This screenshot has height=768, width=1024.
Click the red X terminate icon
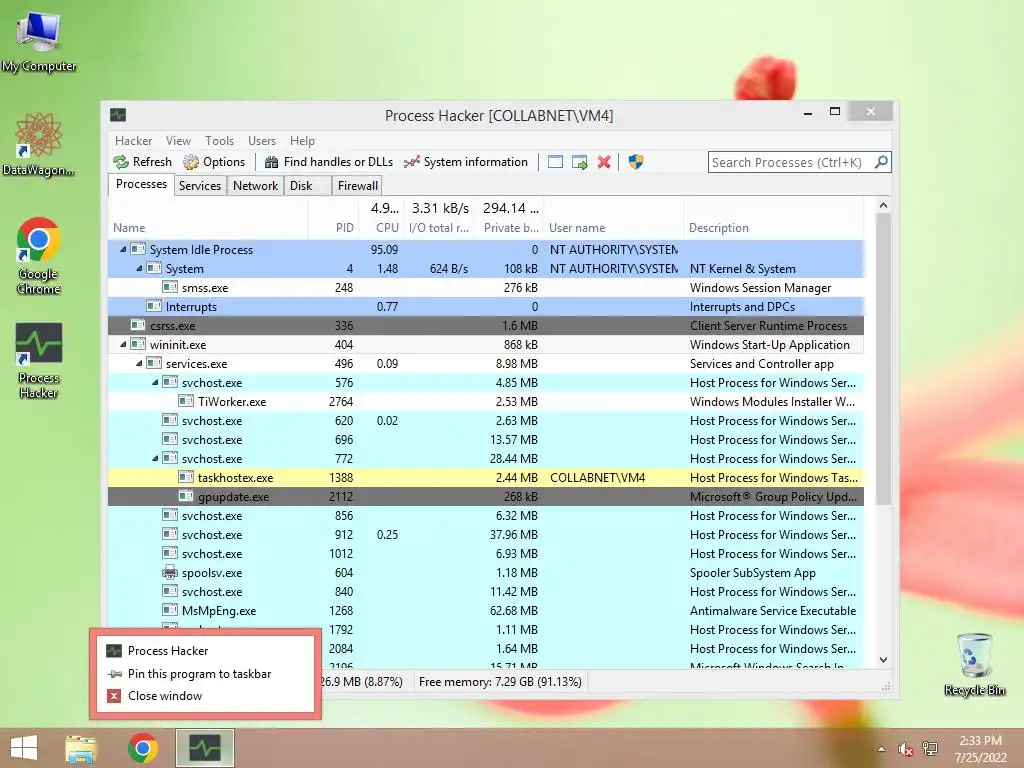point(604,162)
